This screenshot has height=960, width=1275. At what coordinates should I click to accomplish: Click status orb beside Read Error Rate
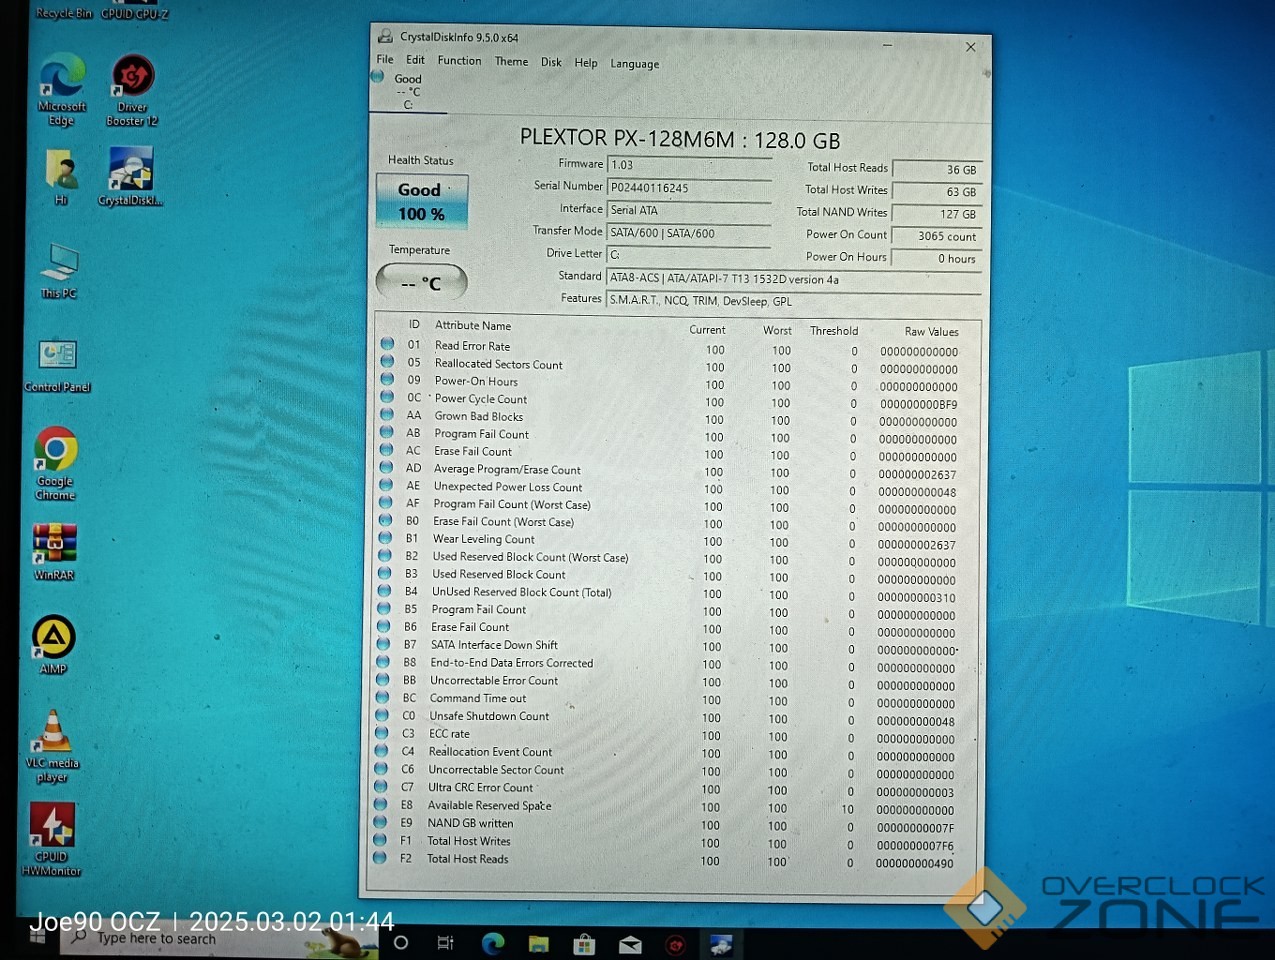pos(387,344)
